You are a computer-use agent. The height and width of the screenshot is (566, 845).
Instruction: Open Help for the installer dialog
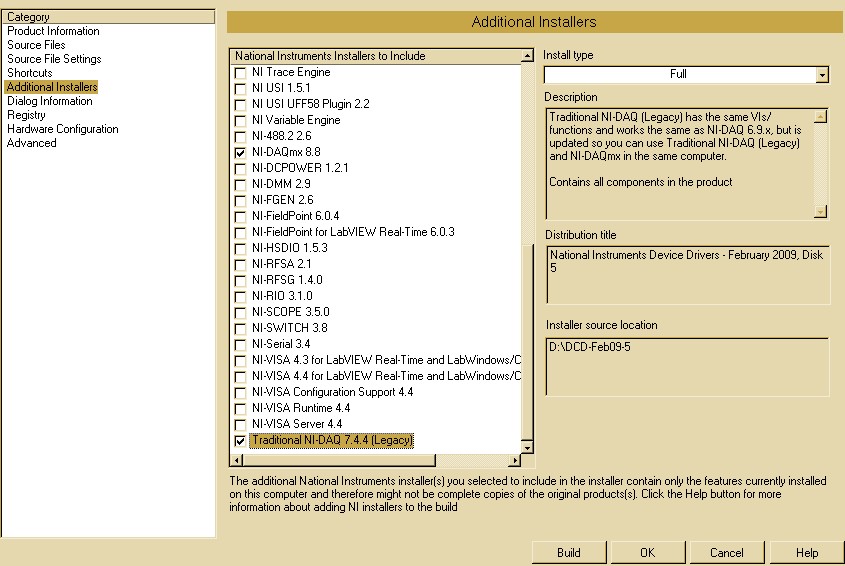point(807,553)
